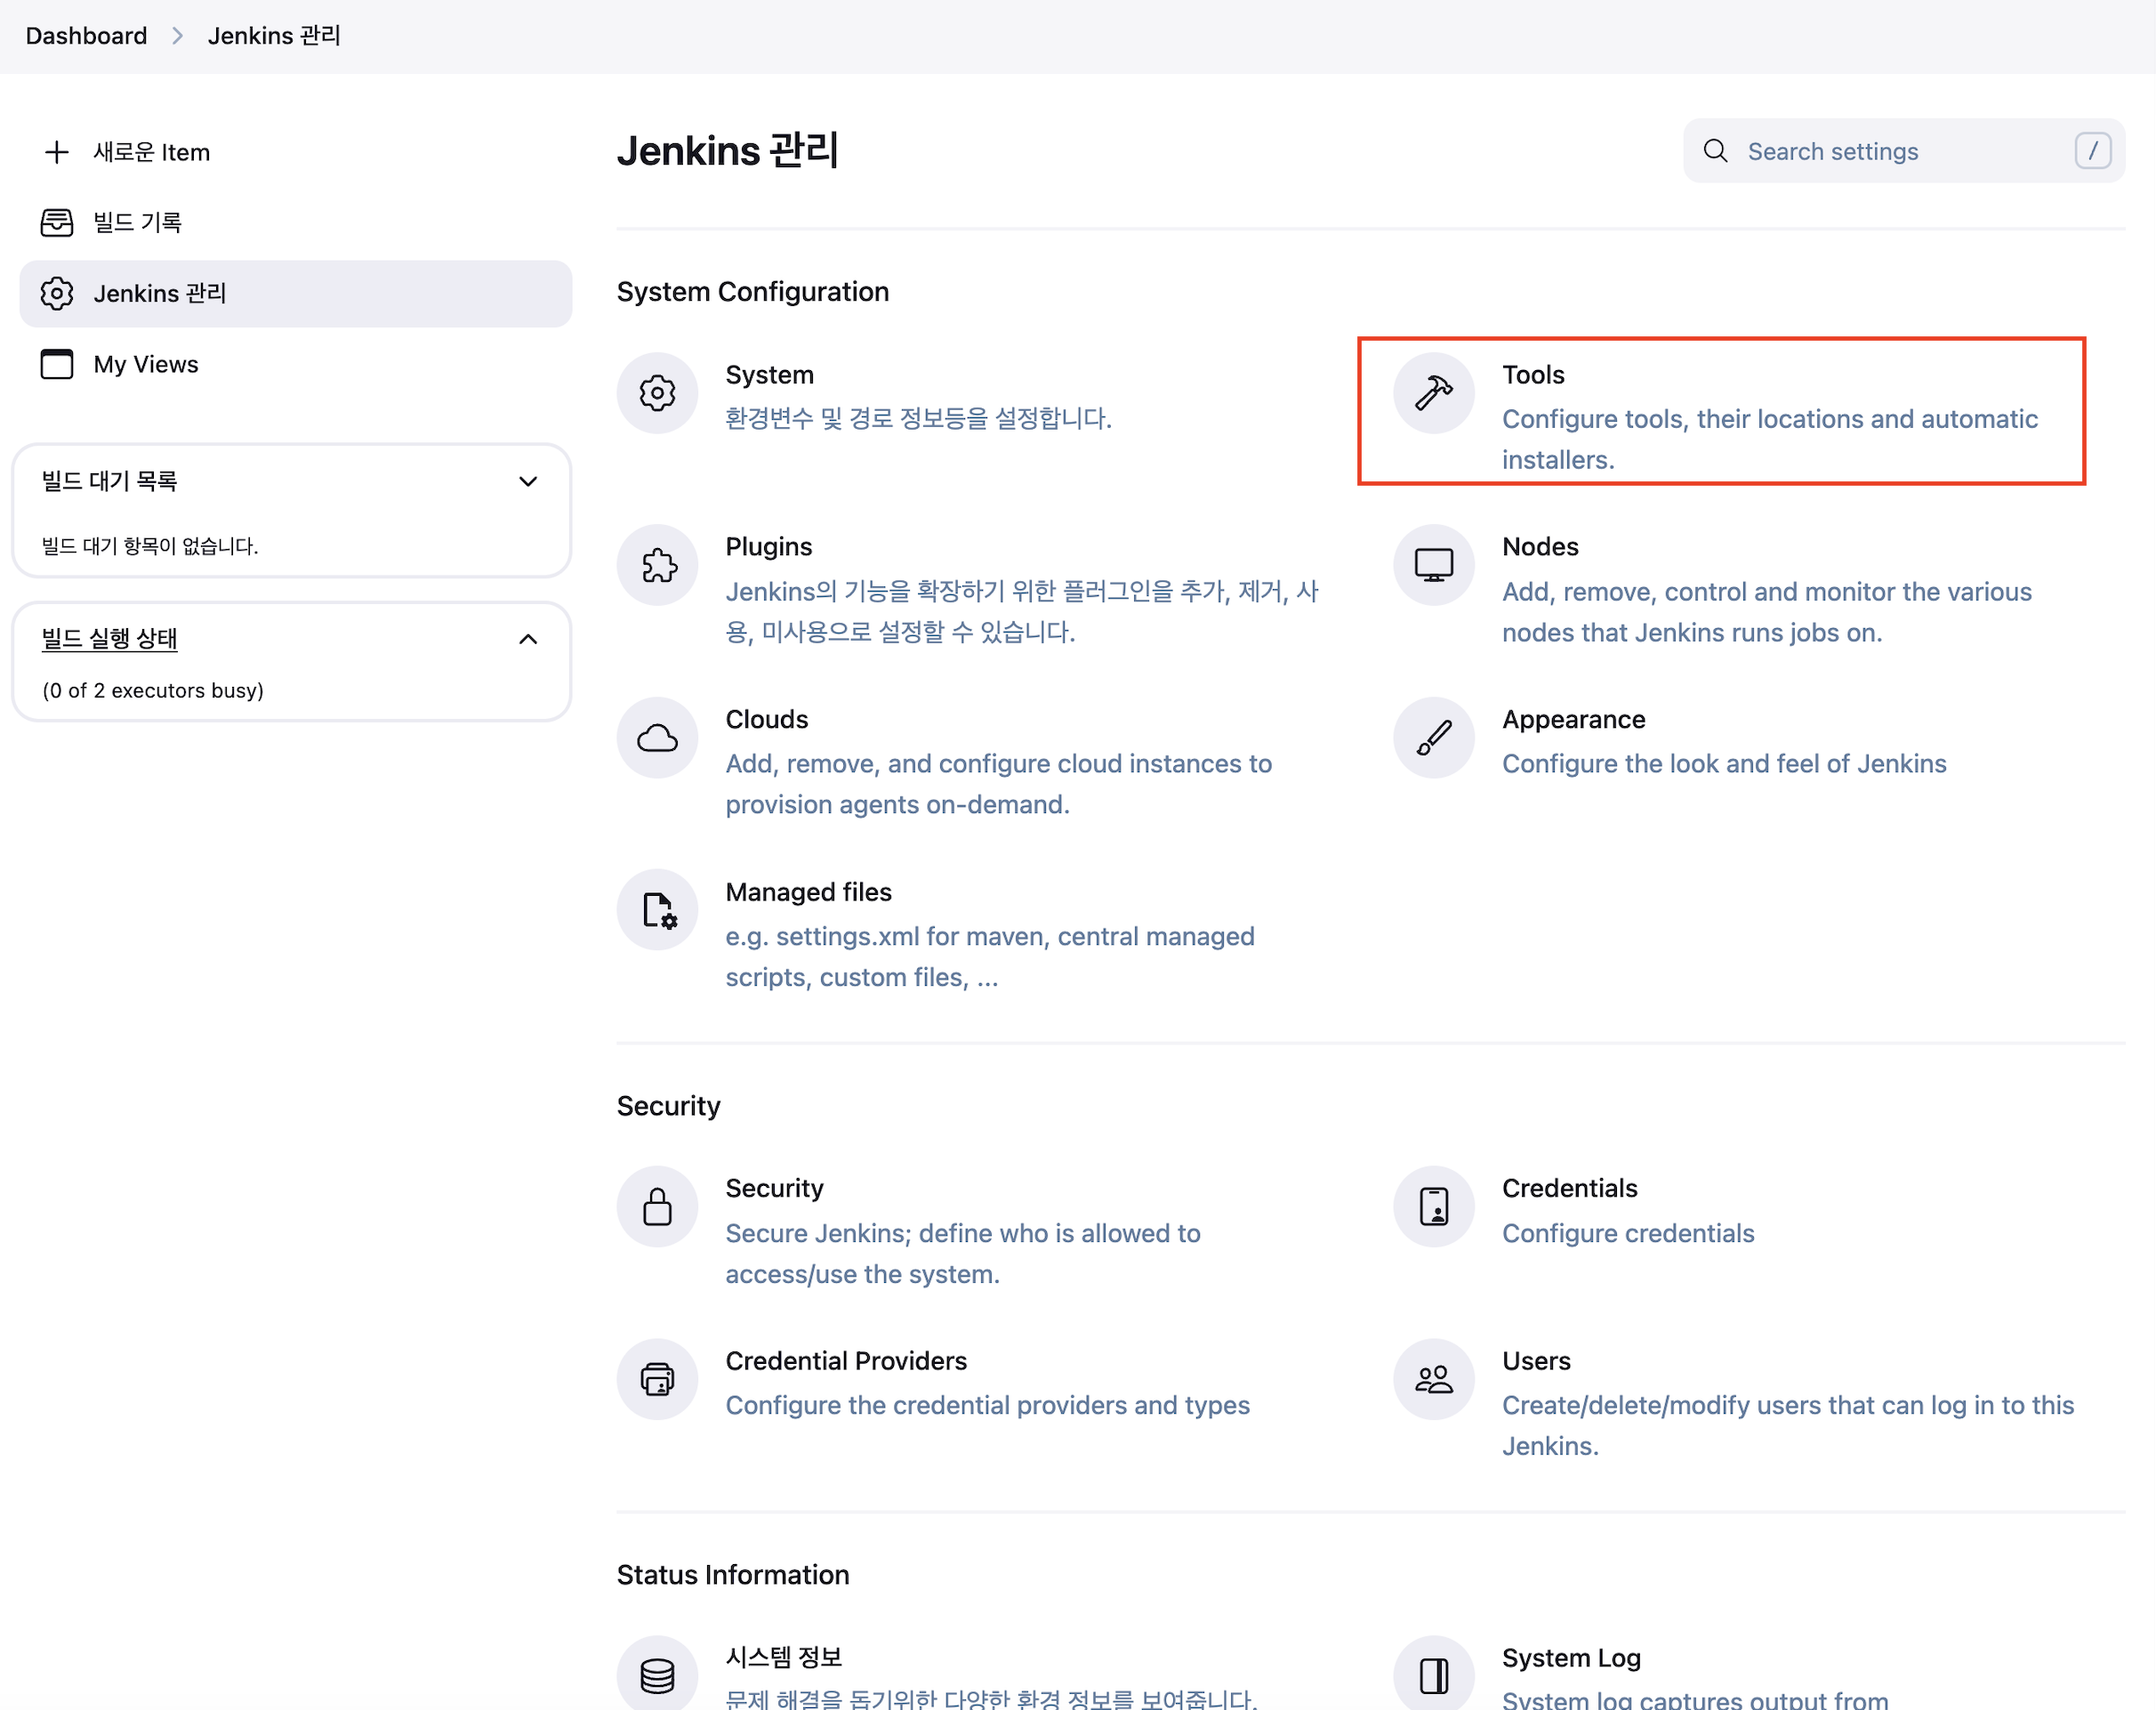Collapse the 빌드 실행 상태 panel chevron
Screen dimensions: 2156x1710
click(528, 639)
